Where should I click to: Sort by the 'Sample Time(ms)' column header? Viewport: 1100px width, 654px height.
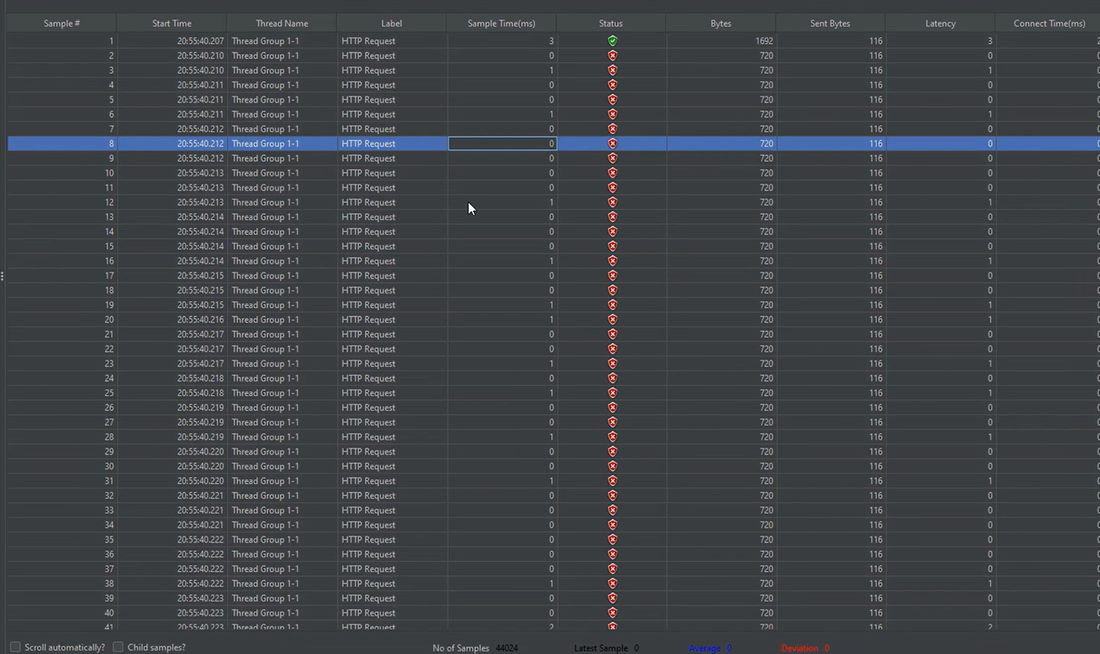click(x=502, y=23)
